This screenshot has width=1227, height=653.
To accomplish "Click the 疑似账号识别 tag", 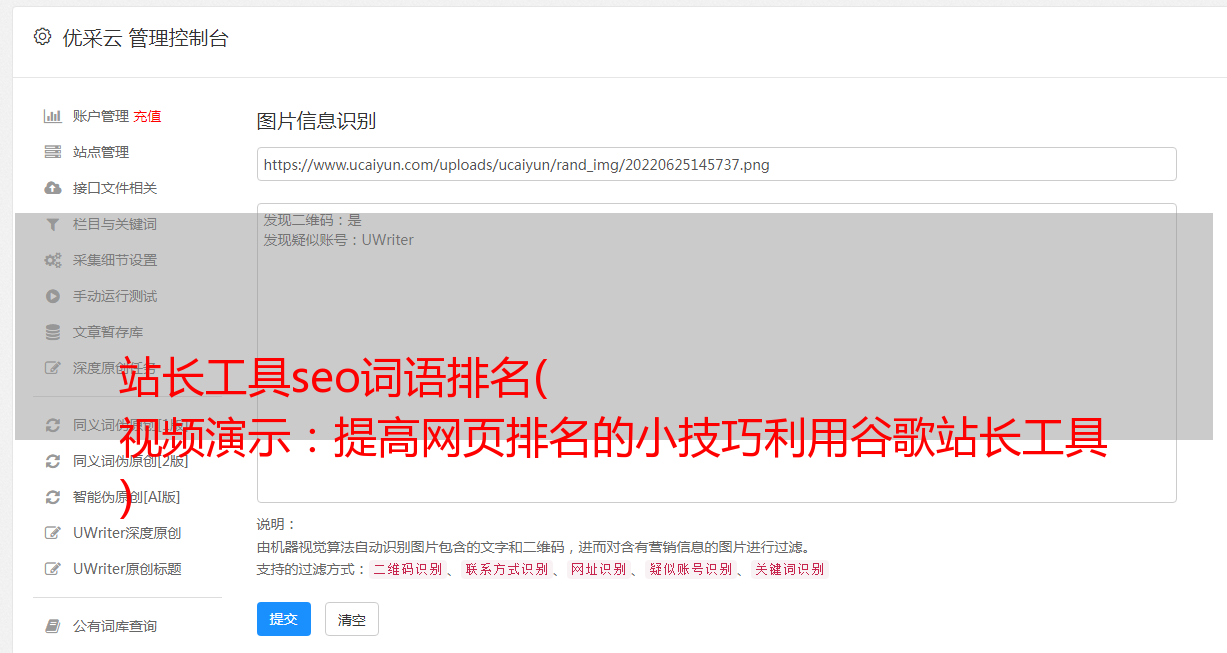I will (x=691, y=569).
